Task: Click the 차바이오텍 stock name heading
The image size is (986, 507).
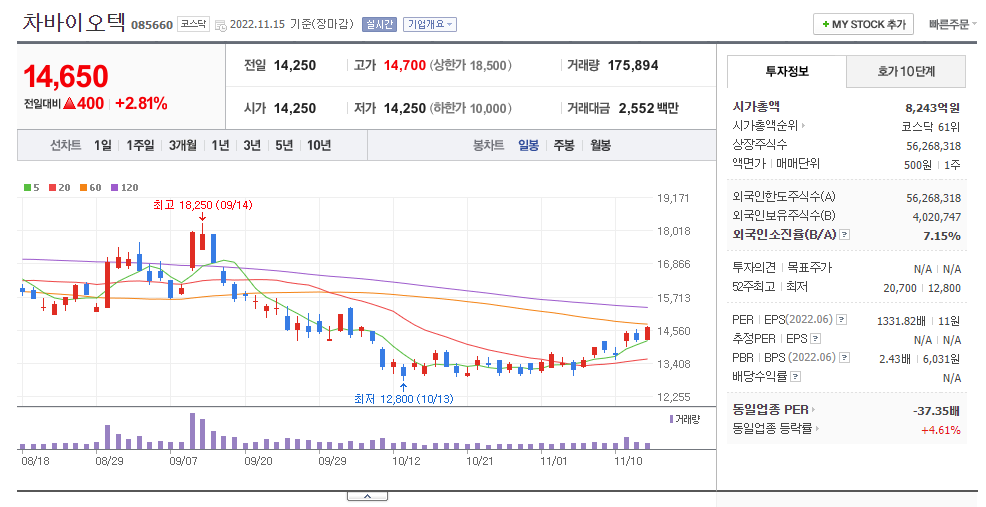Action: click(x=74, y=22)
